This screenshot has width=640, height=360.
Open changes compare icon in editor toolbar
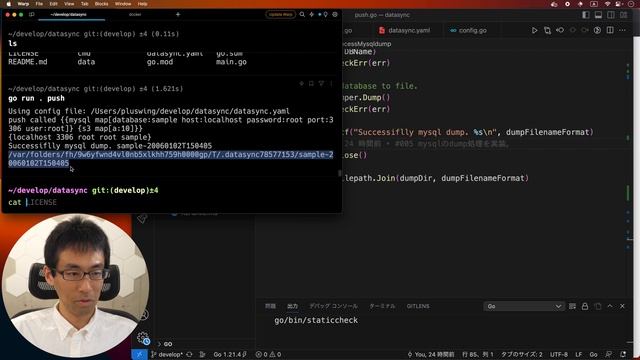click(x=547, y=30)
